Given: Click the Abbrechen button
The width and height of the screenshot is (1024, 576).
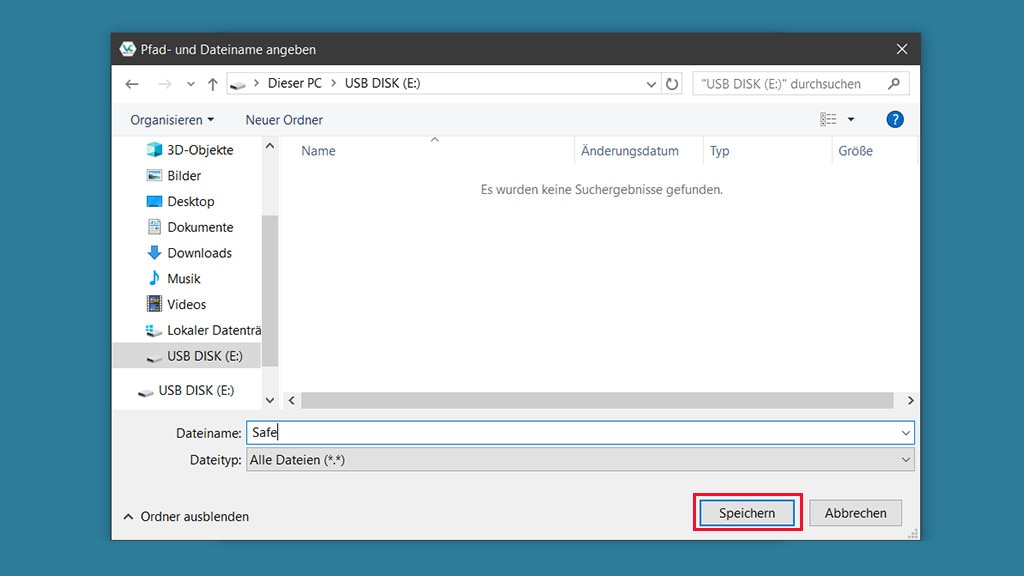Looking at the screenshot, I should tap(856, 512).
